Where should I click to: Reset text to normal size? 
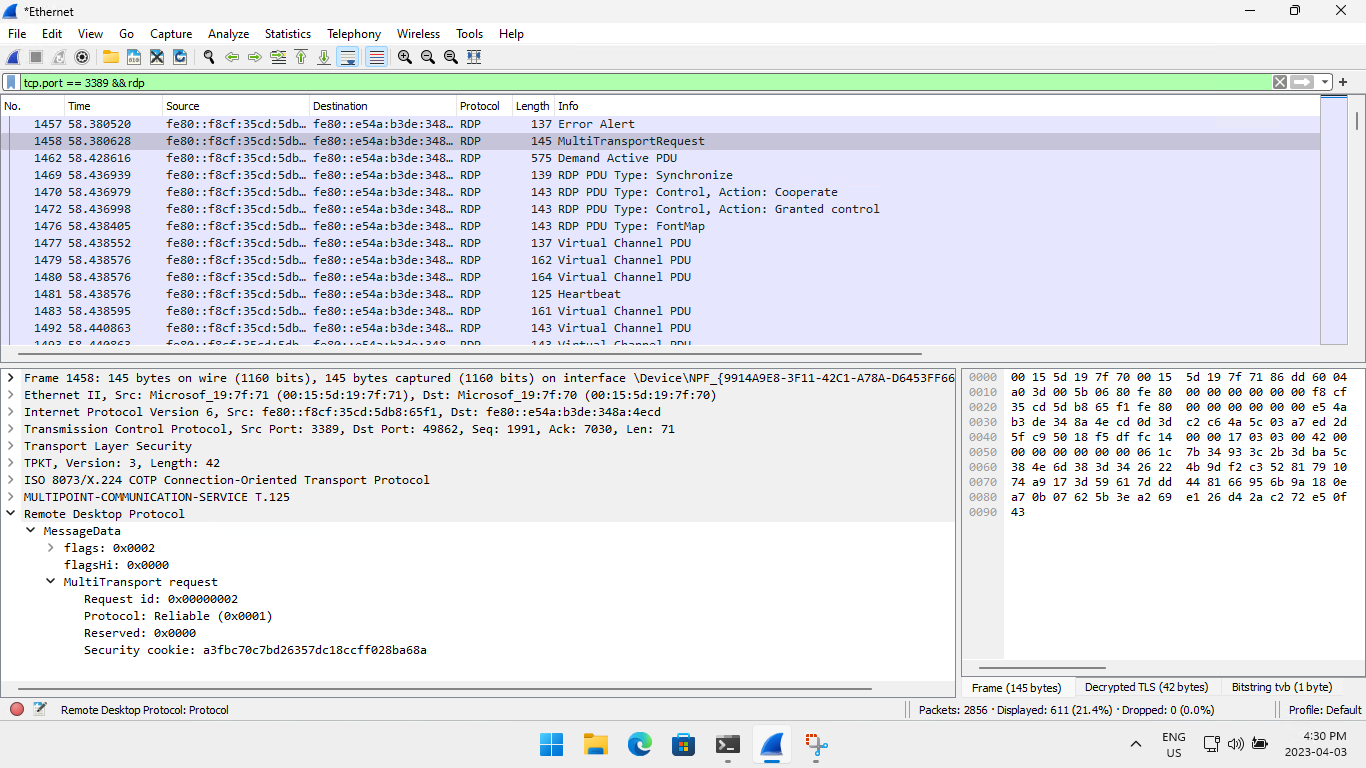pos(451,57)
